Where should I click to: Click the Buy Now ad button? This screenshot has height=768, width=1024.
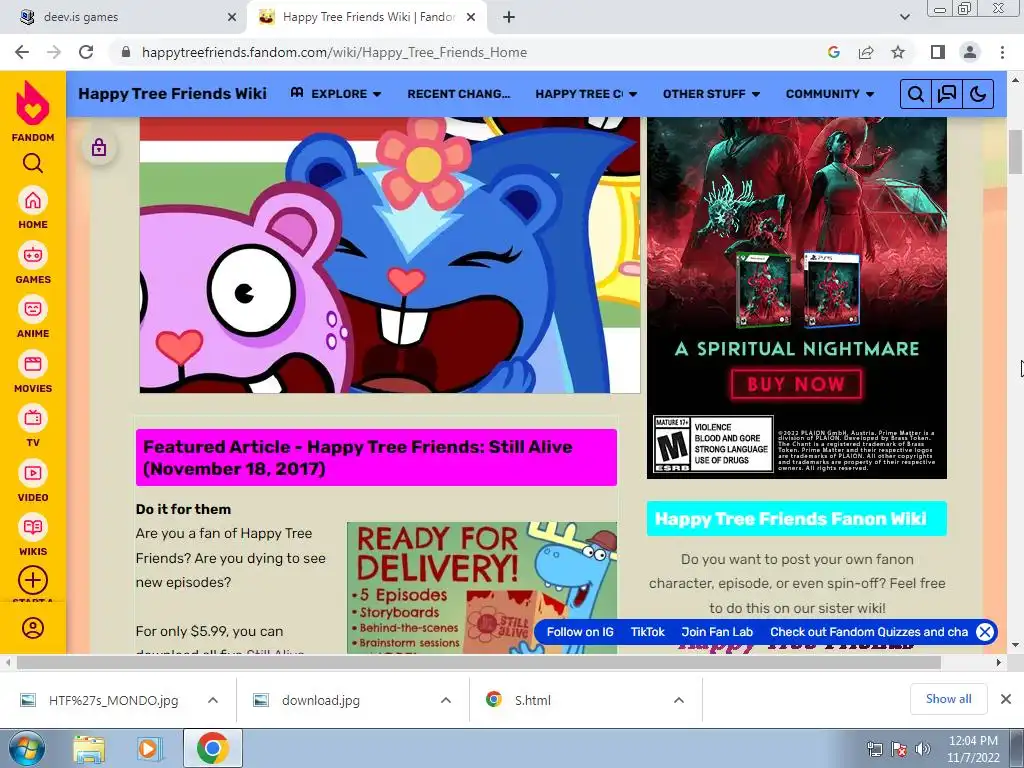click(x=796, y=384)
